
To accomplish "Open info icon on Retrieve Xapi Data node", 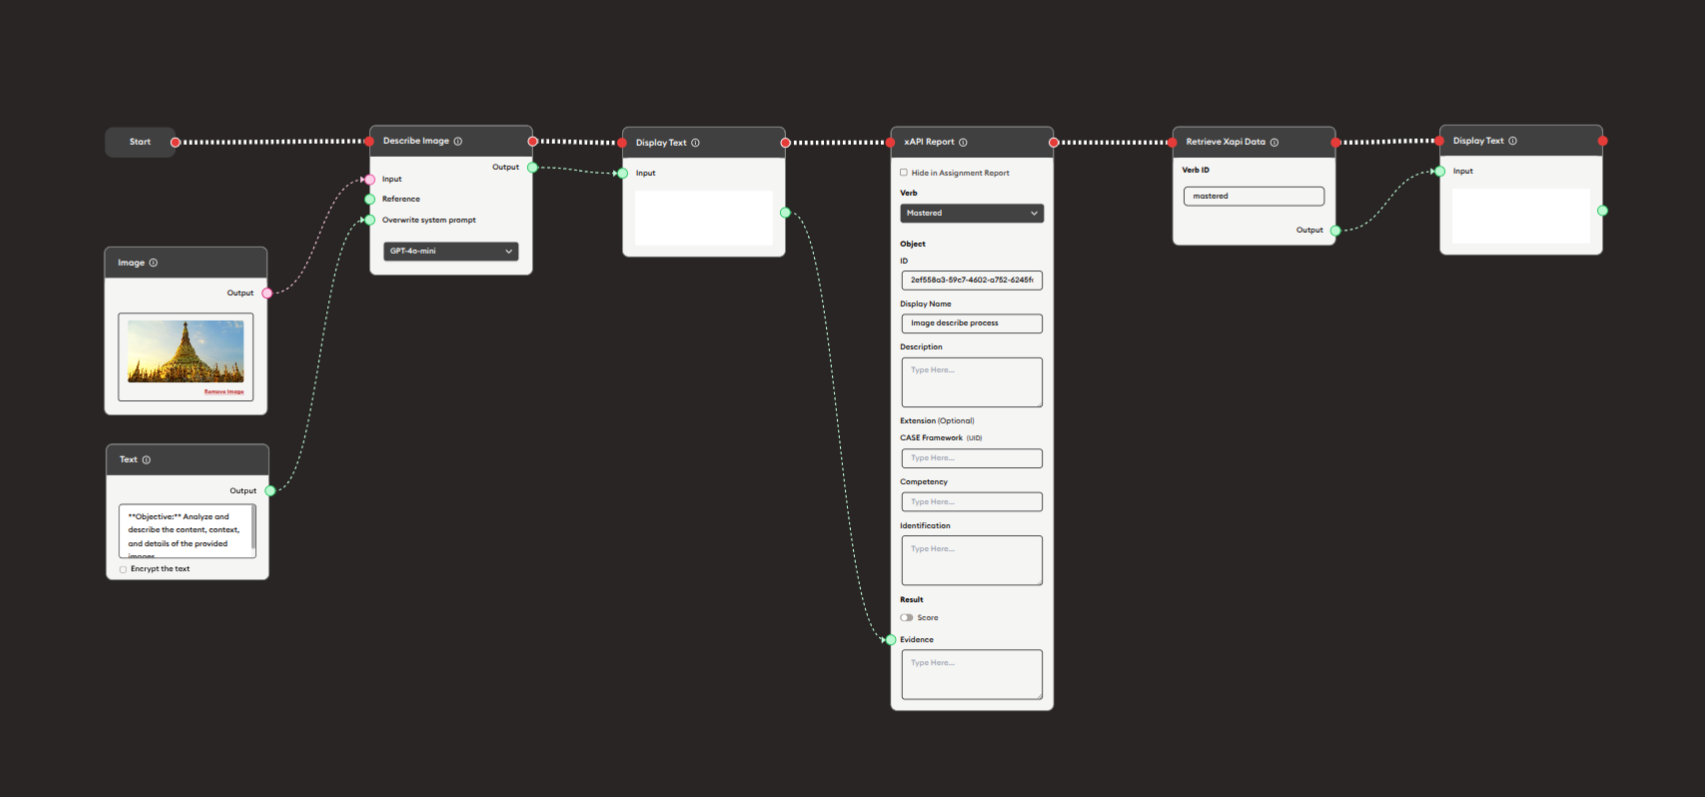I will point(1274,142).
